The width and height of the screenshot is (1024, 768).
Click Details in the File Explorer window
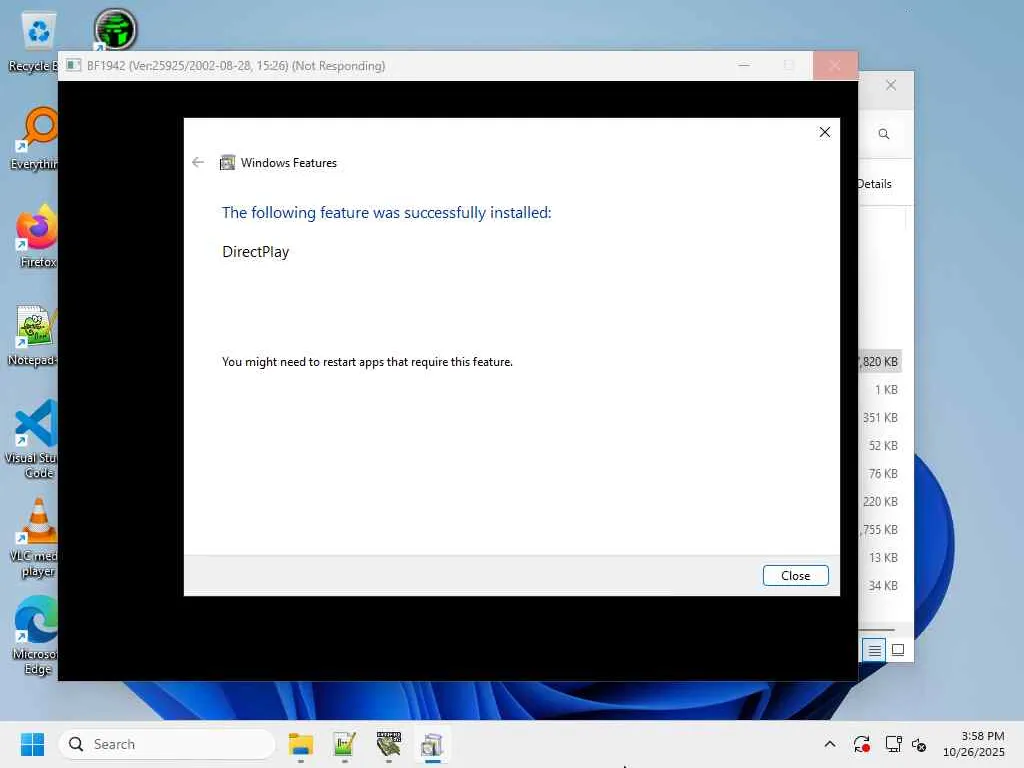874,184
